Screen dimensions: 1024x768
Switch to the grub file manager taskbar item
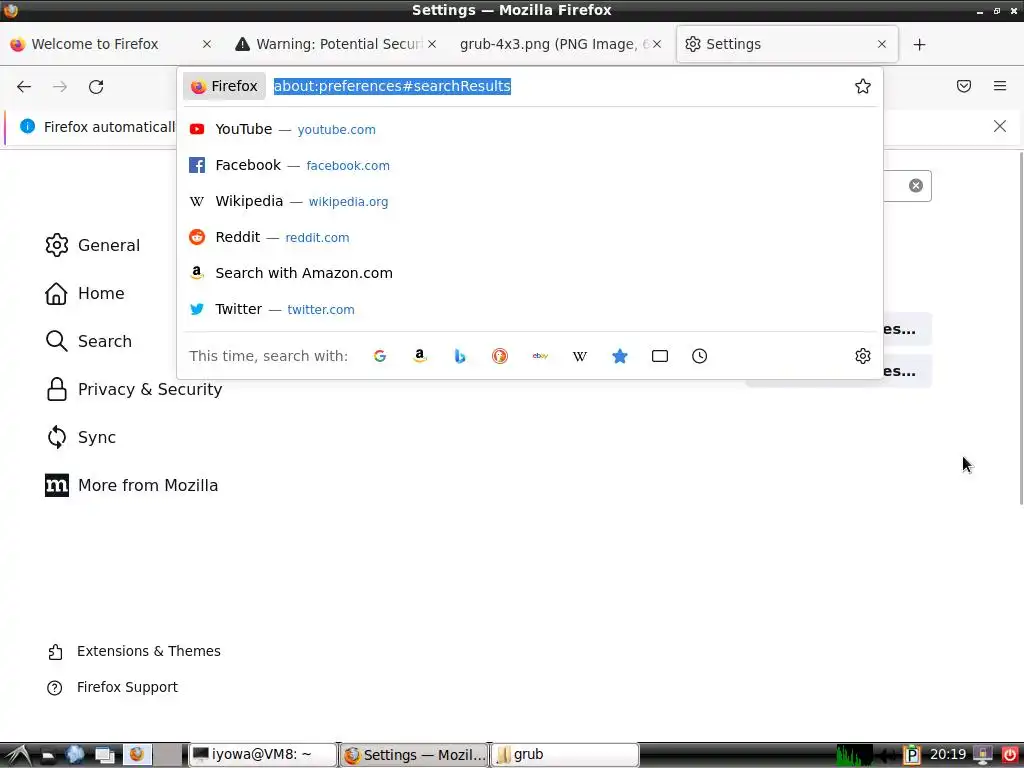click(x=565, y=755)
